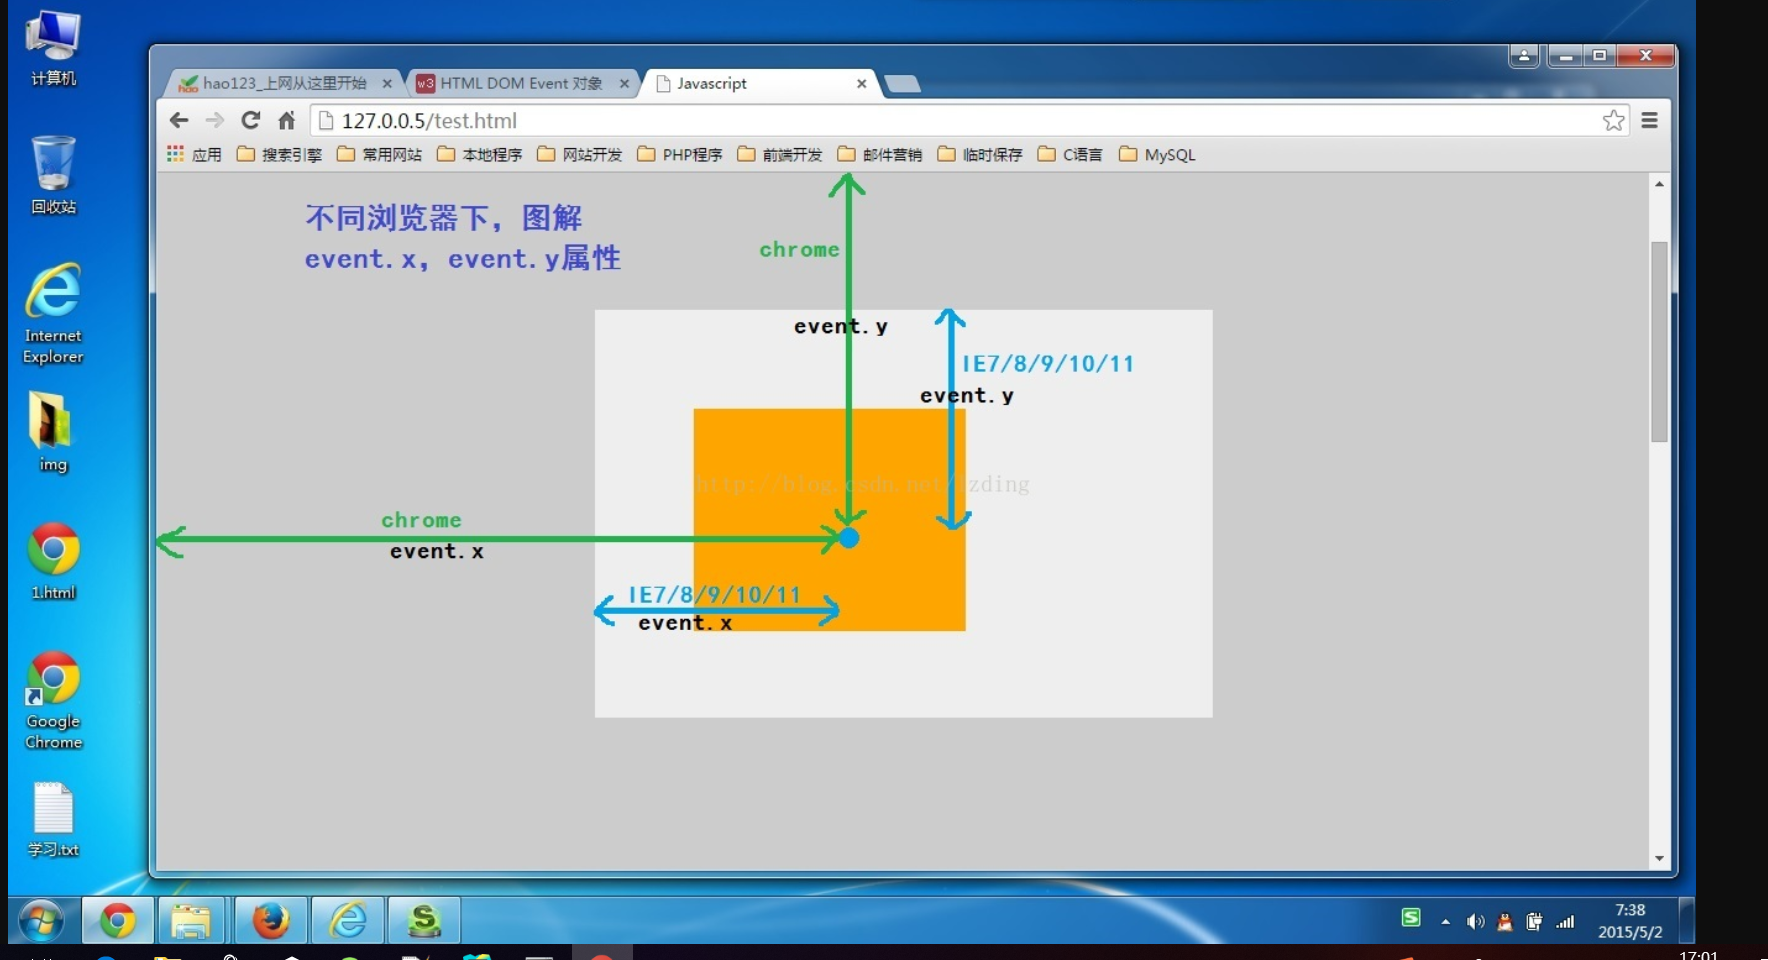Screen dimensions: 1768x960
Task: Switch to the HTML DOM Event tab
Action: point(520,83)
